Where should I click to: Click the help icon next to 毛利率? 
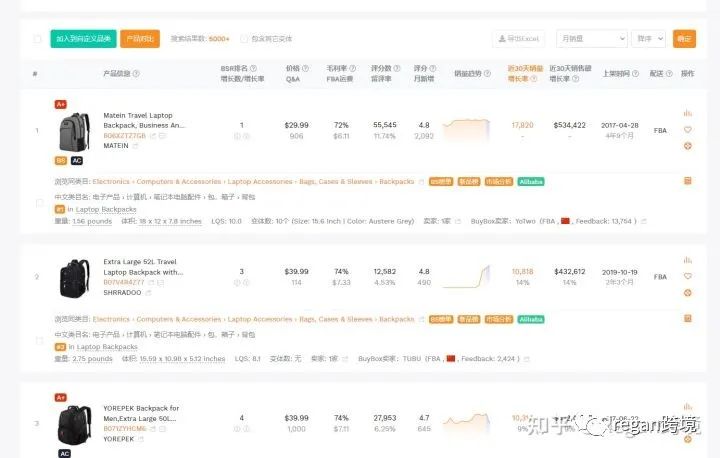pos(353,68)
